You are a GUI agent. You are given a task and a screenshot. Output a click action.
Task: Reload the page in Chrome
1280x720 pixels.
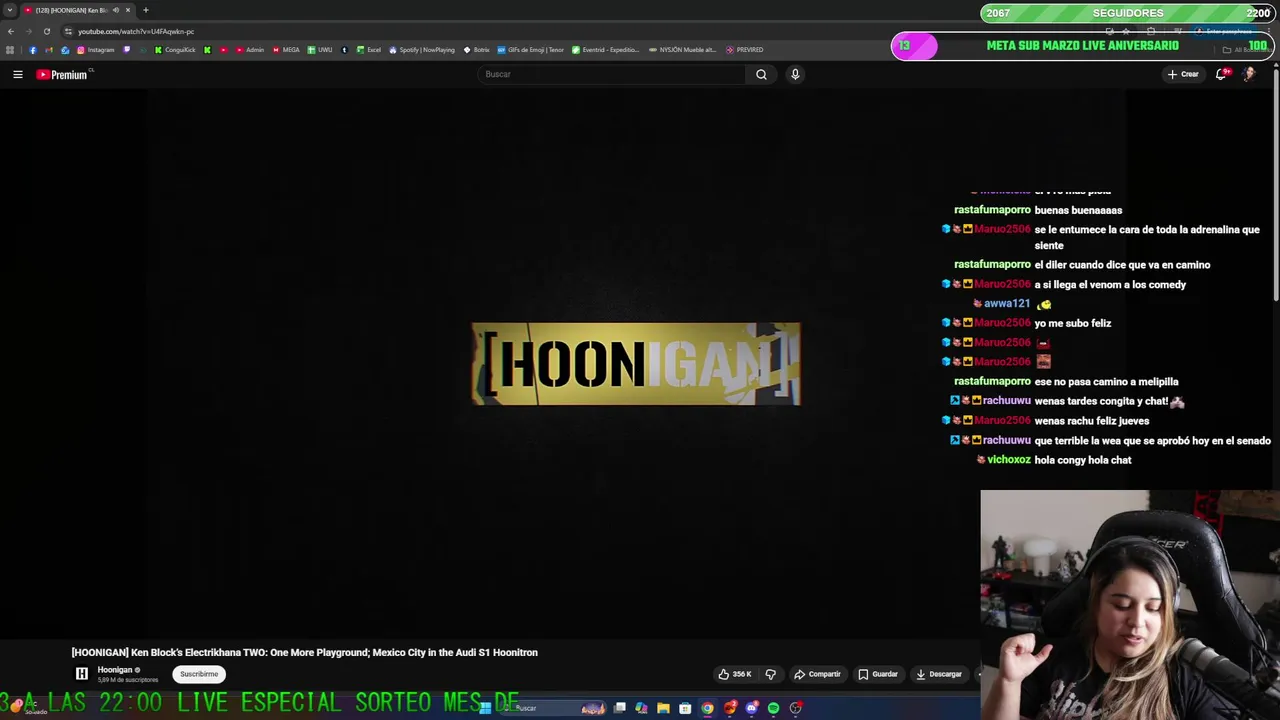[46, 31]
